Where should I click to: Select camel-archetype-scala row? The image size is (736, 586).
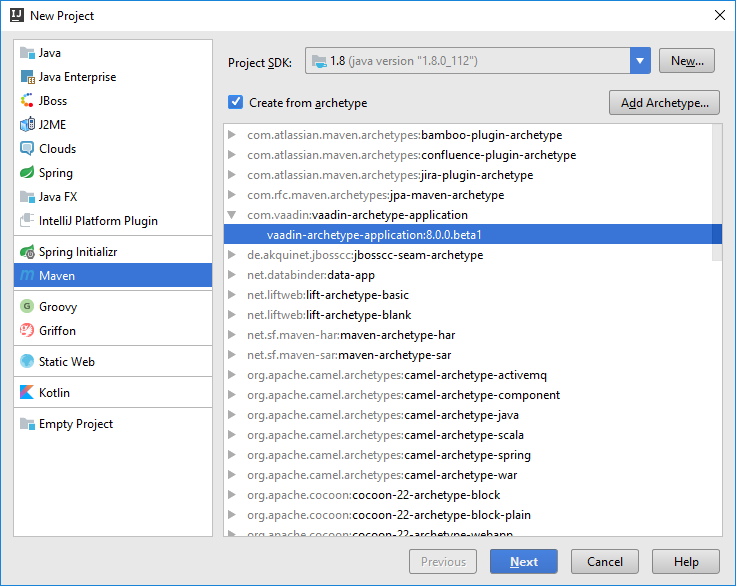[x=473, y=435]
